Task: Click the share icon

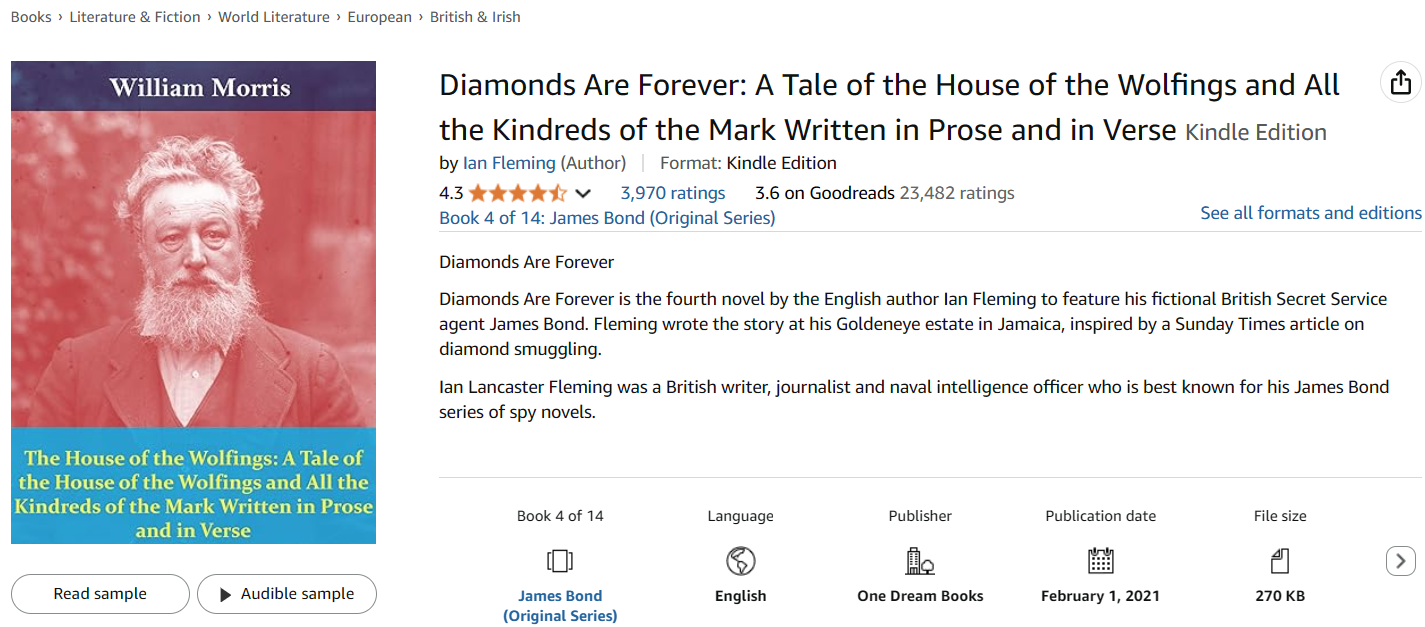Action: (1401, 82)
